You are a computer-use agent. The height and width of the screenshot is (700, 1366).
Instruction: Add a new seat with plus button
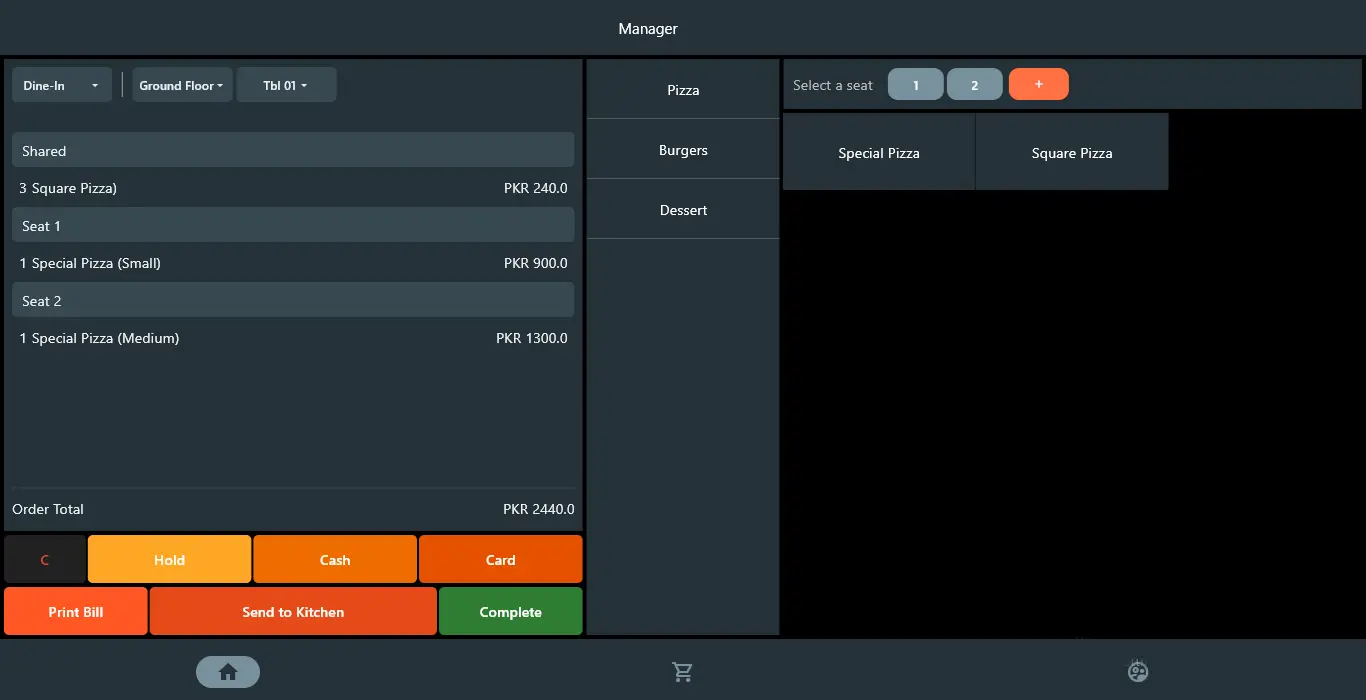click(1038, 85)
